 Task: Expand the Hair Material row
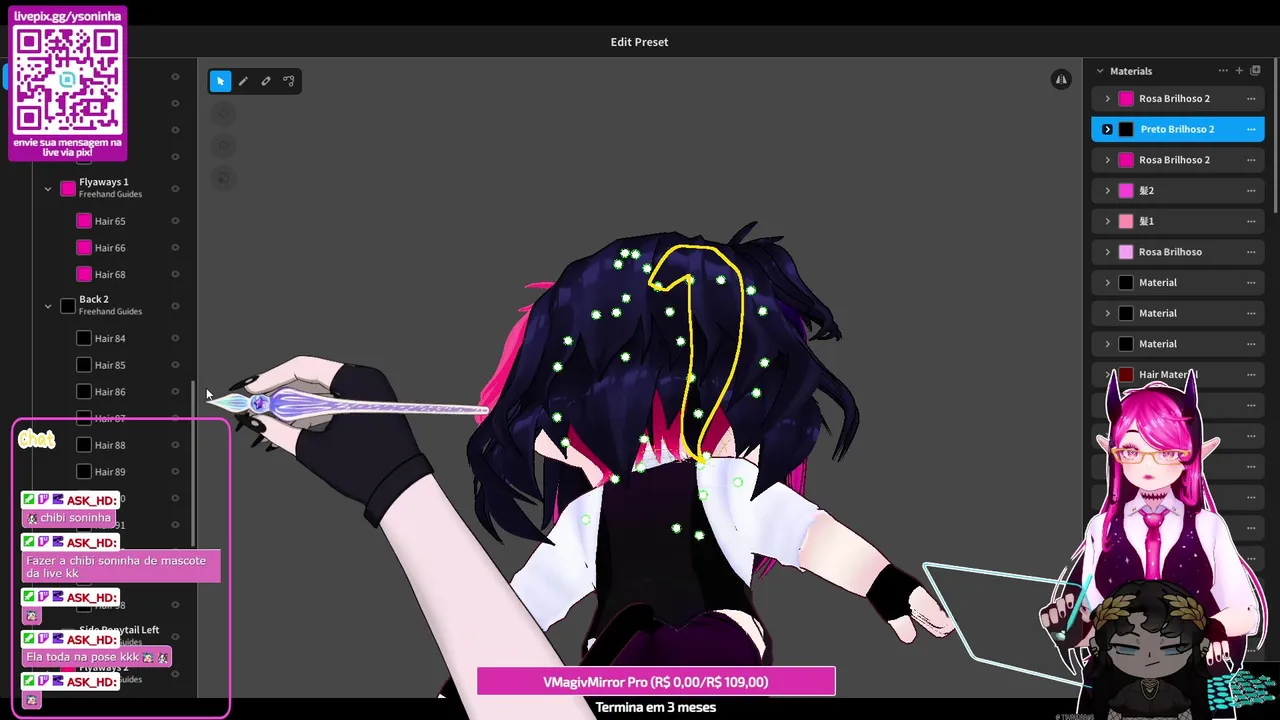(1107, 374)
